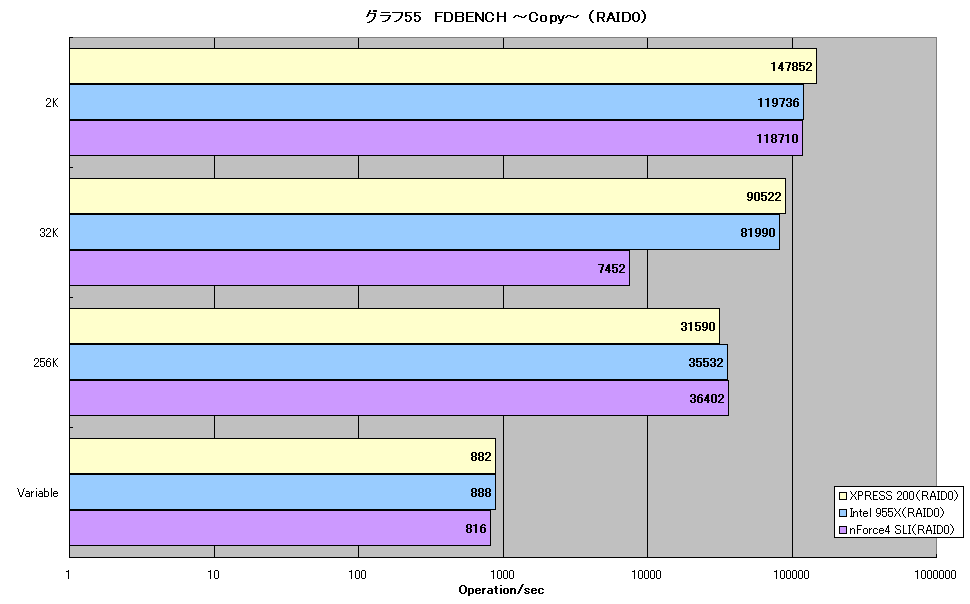Click the value label 119736
Viewport: 970px width, 604px height.
point(778,103)
